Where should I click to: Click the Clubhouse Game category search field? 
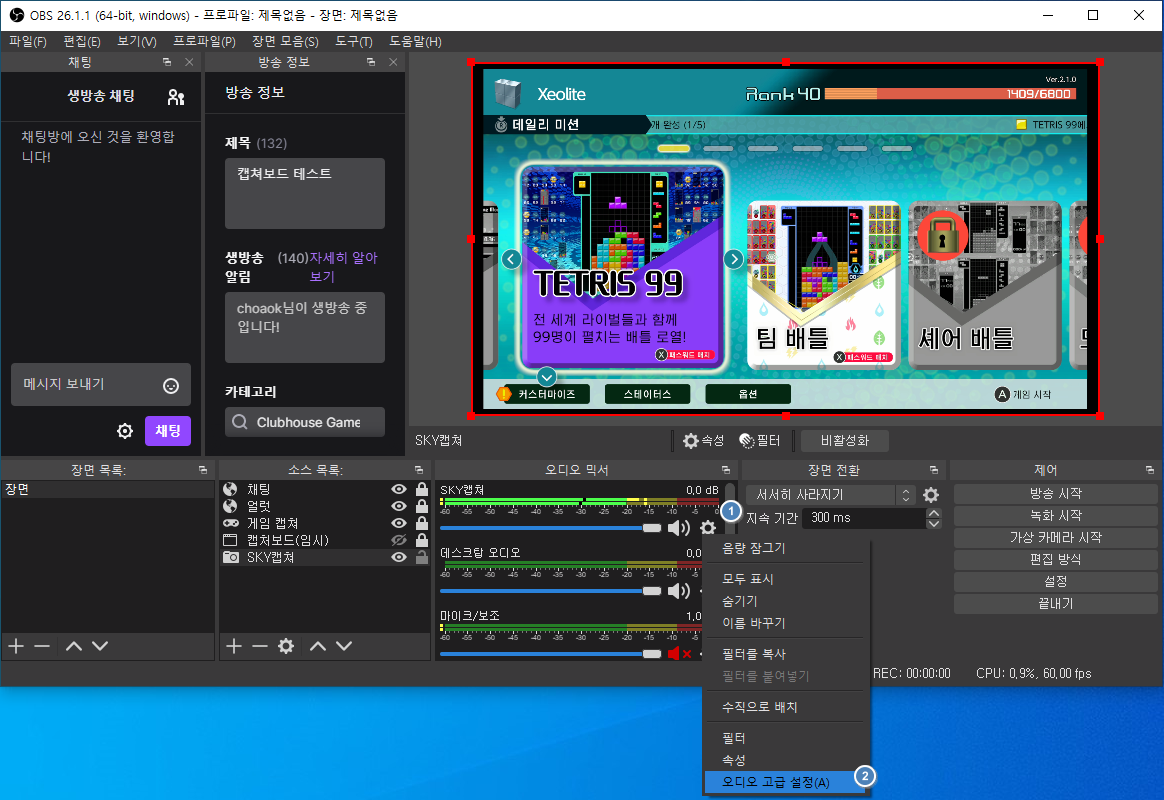tap(304, 422)
